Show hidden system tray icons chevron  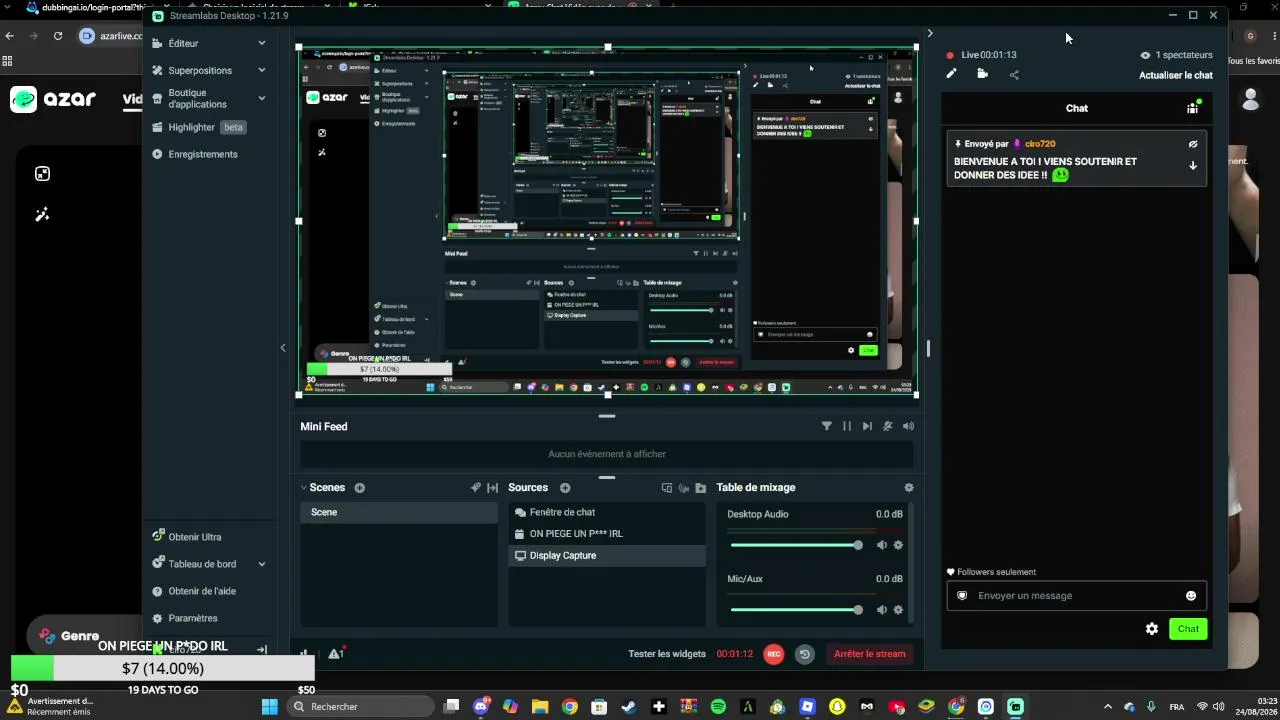click(x=1107, y=707)
